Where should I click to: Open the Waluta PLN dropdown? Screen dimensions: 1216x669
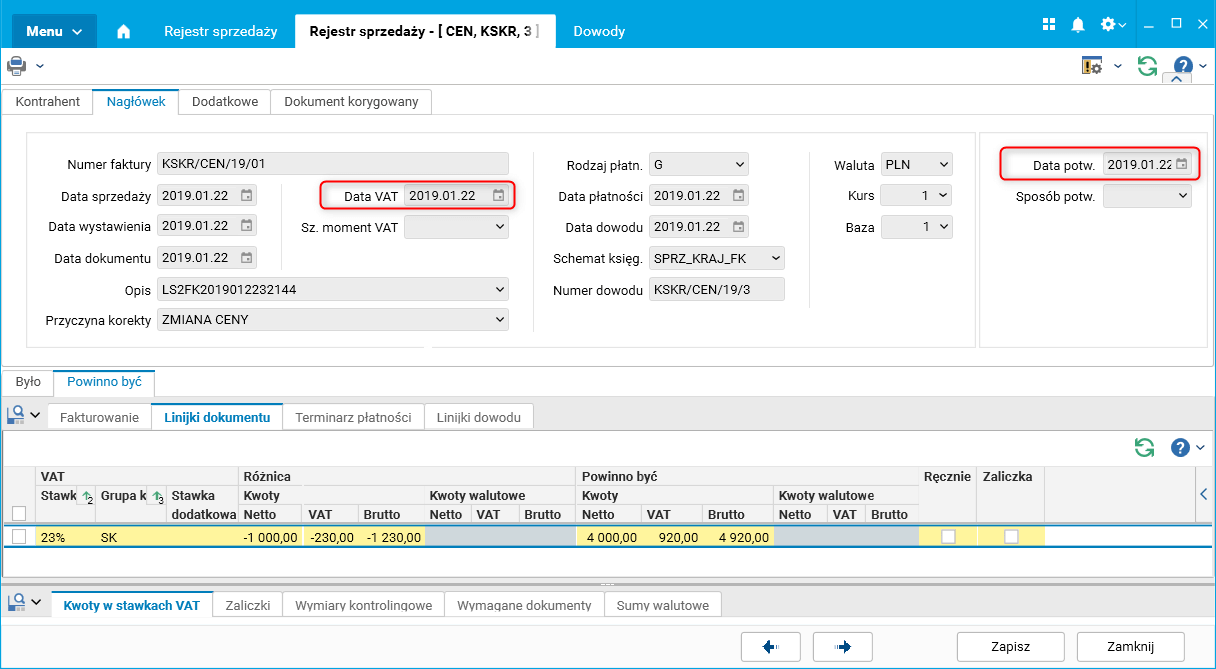pos(944,164)
